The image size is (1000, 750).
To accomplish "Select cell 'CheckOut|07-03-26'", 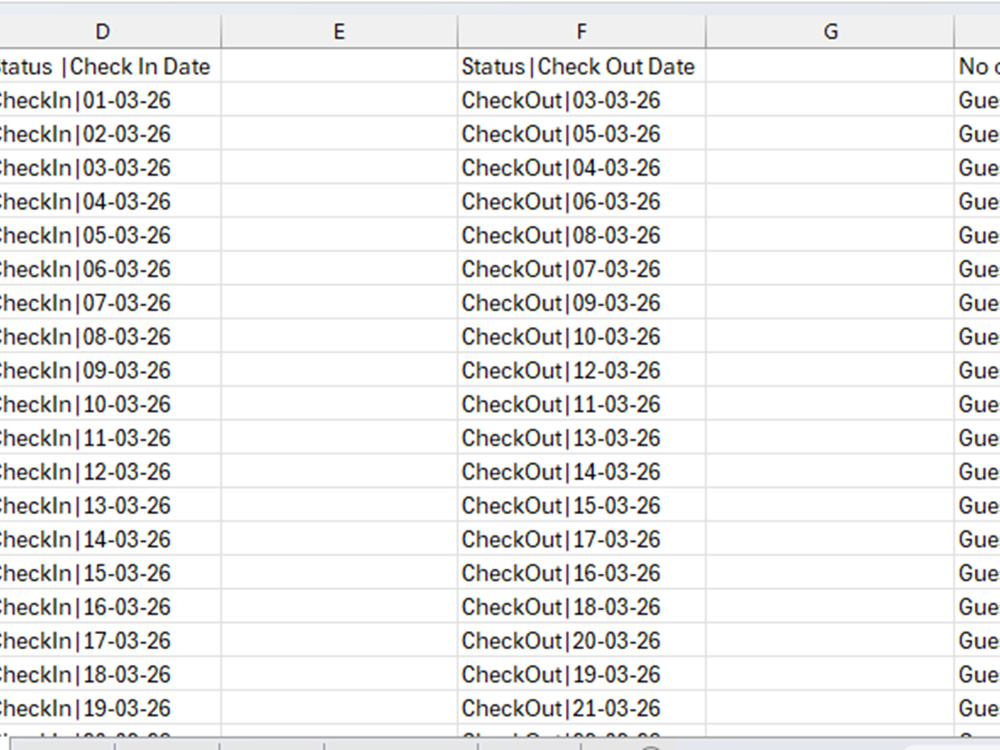I will (582, 269).
